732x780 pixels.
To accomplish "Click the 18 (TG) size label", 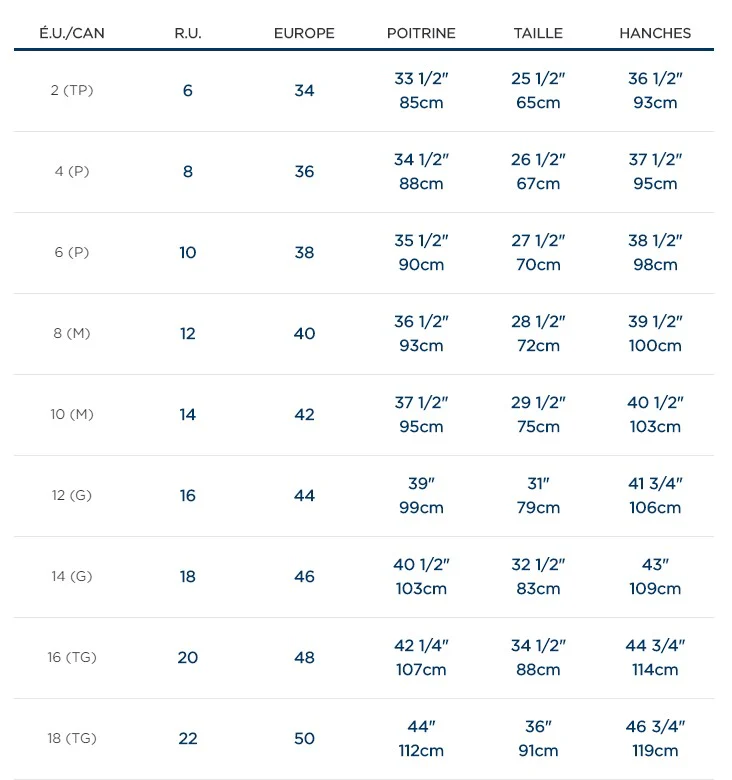I will tap(71, 738).
